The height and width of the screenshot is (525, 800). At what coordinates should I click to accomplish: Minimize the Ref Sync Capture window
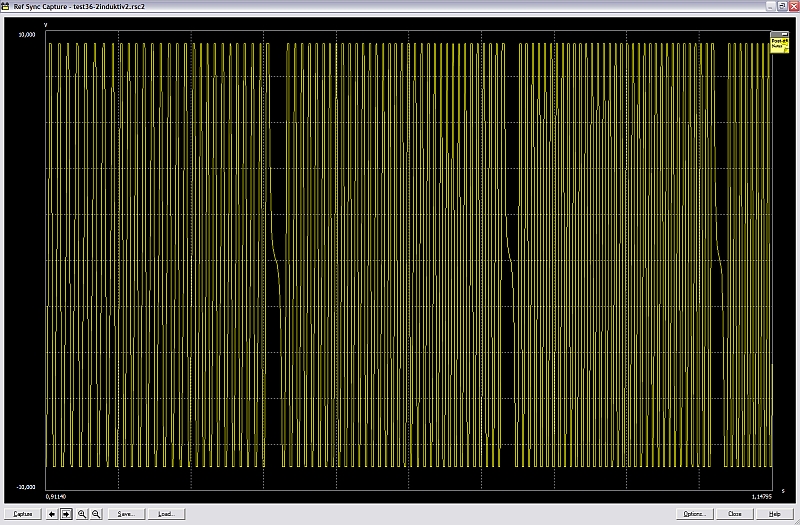771,6
